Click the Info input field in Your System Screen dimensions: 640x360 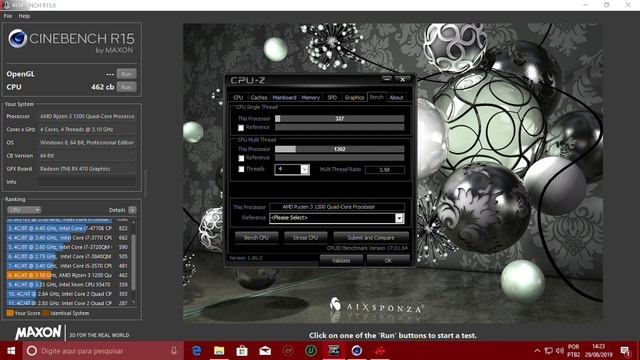click(x=87, y=182)
